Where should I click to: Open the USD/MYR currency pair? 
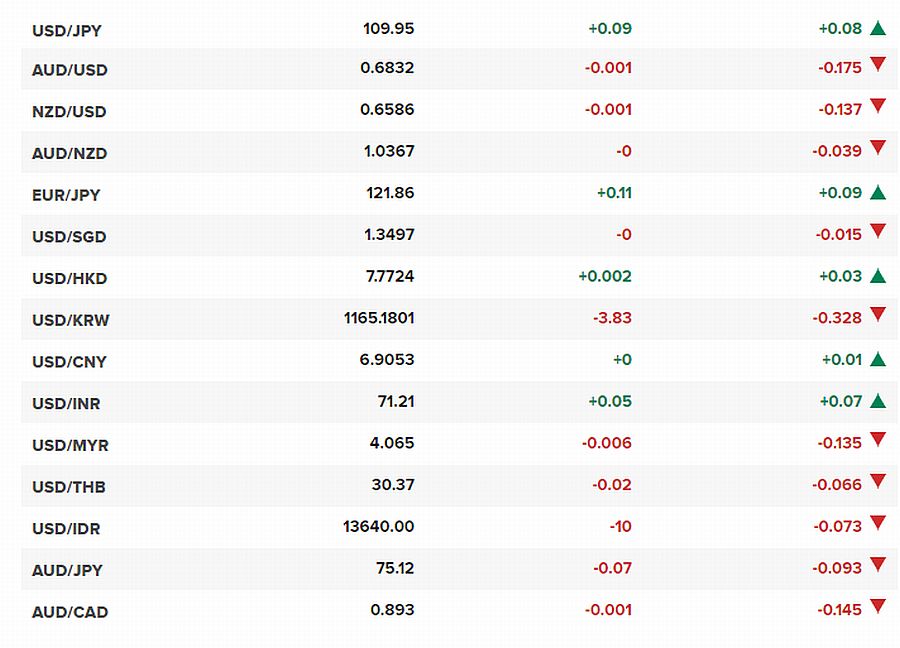pos(70,445)
